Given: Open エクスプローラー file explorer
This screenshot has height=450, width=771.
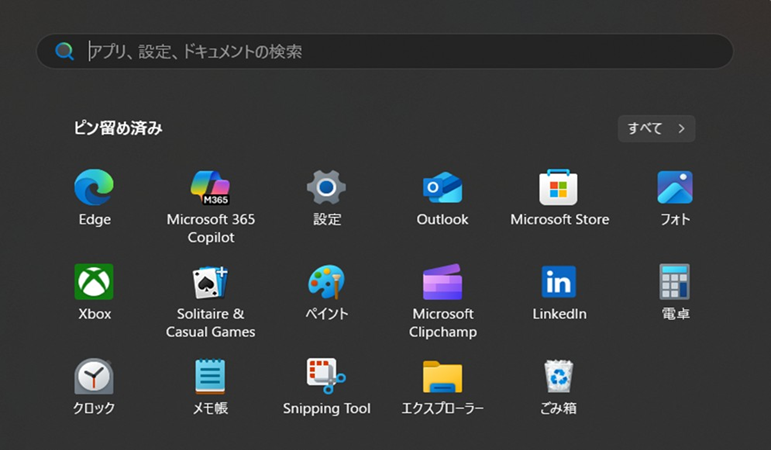Looking at the screenshot, I should coord(442,377).
